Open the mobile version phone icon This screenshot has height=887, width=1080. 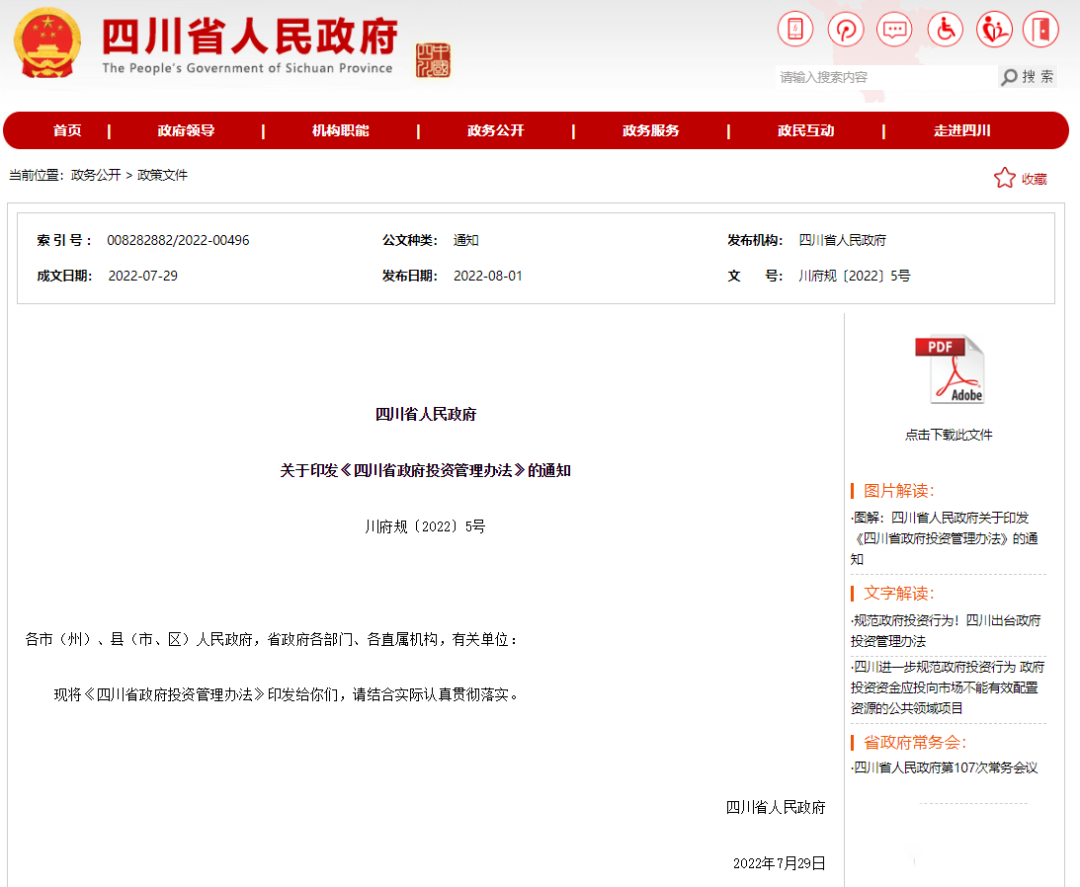(795, 29)
